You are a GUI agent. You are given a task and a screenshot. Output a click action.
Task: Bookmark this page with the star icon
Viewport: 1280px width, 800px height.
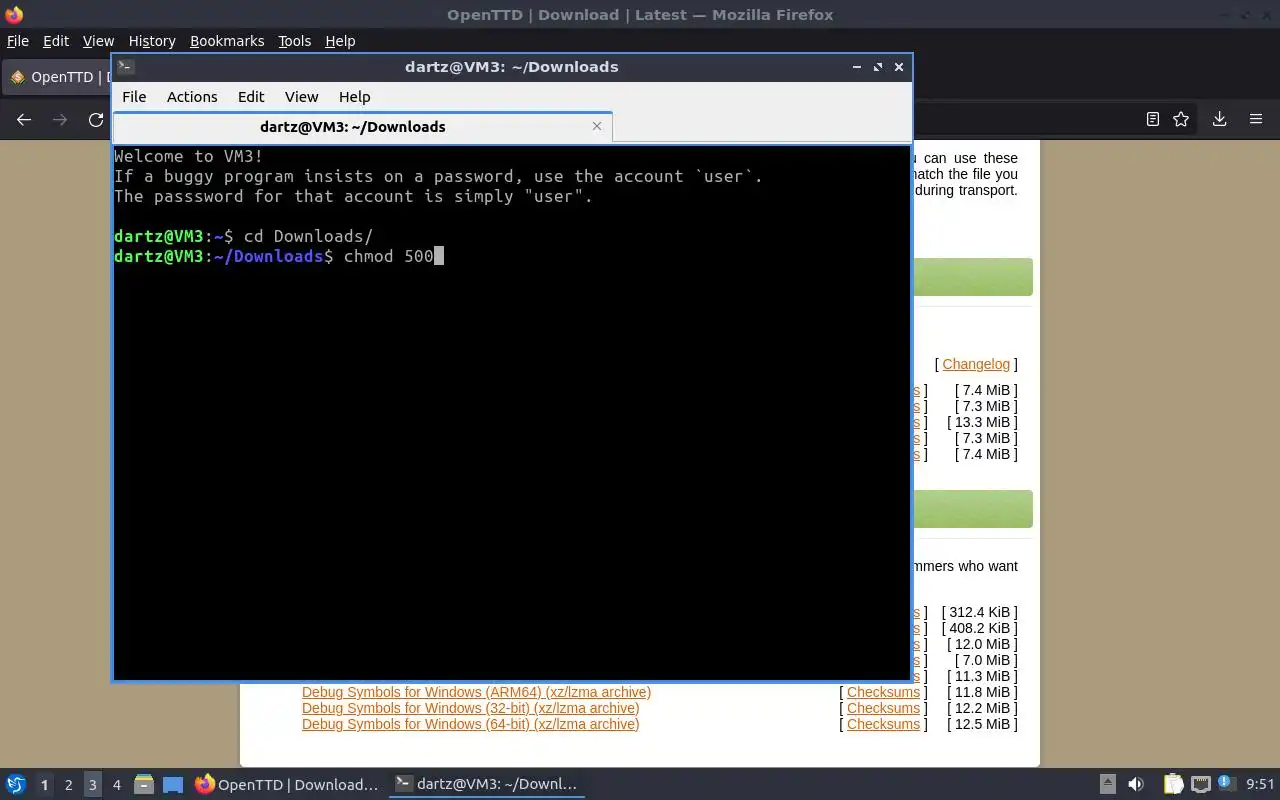[x=1181, y=119]
